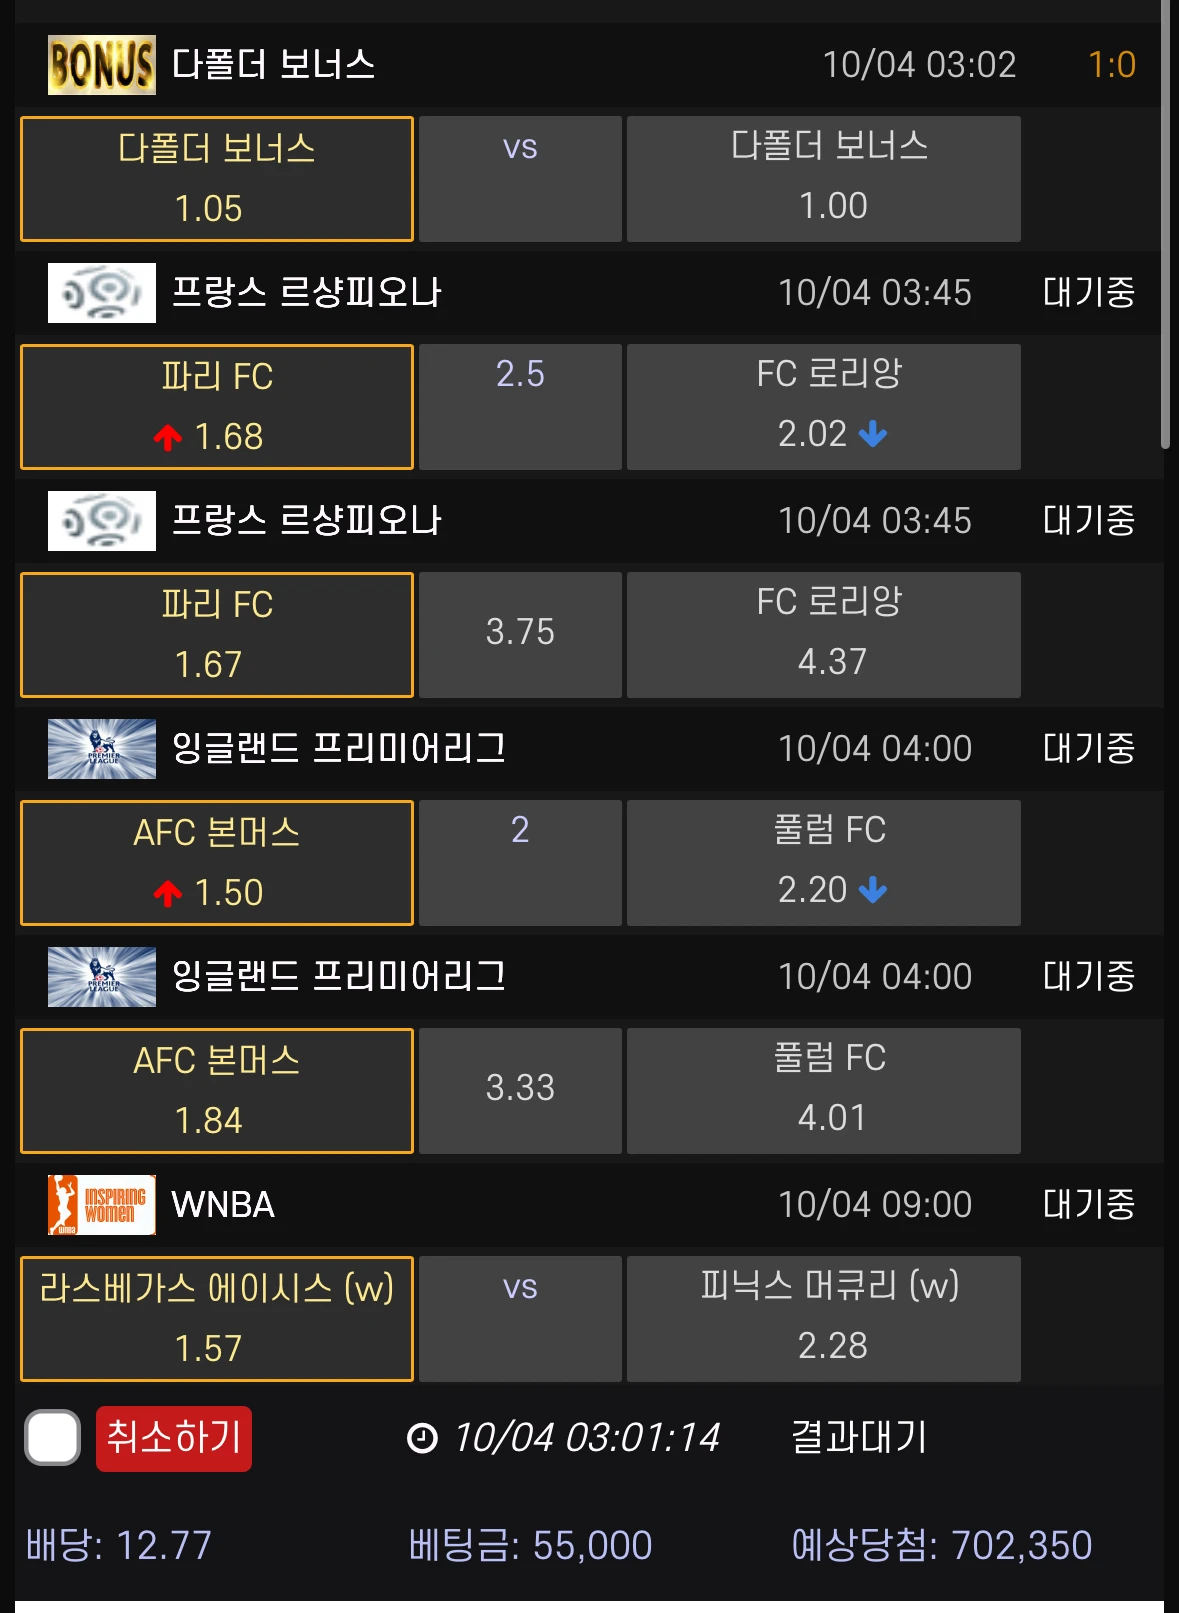Click the blue down arrow beside 2.02
The height and width of the screenshot is (1613, 1179).
(x=873, y=434)
